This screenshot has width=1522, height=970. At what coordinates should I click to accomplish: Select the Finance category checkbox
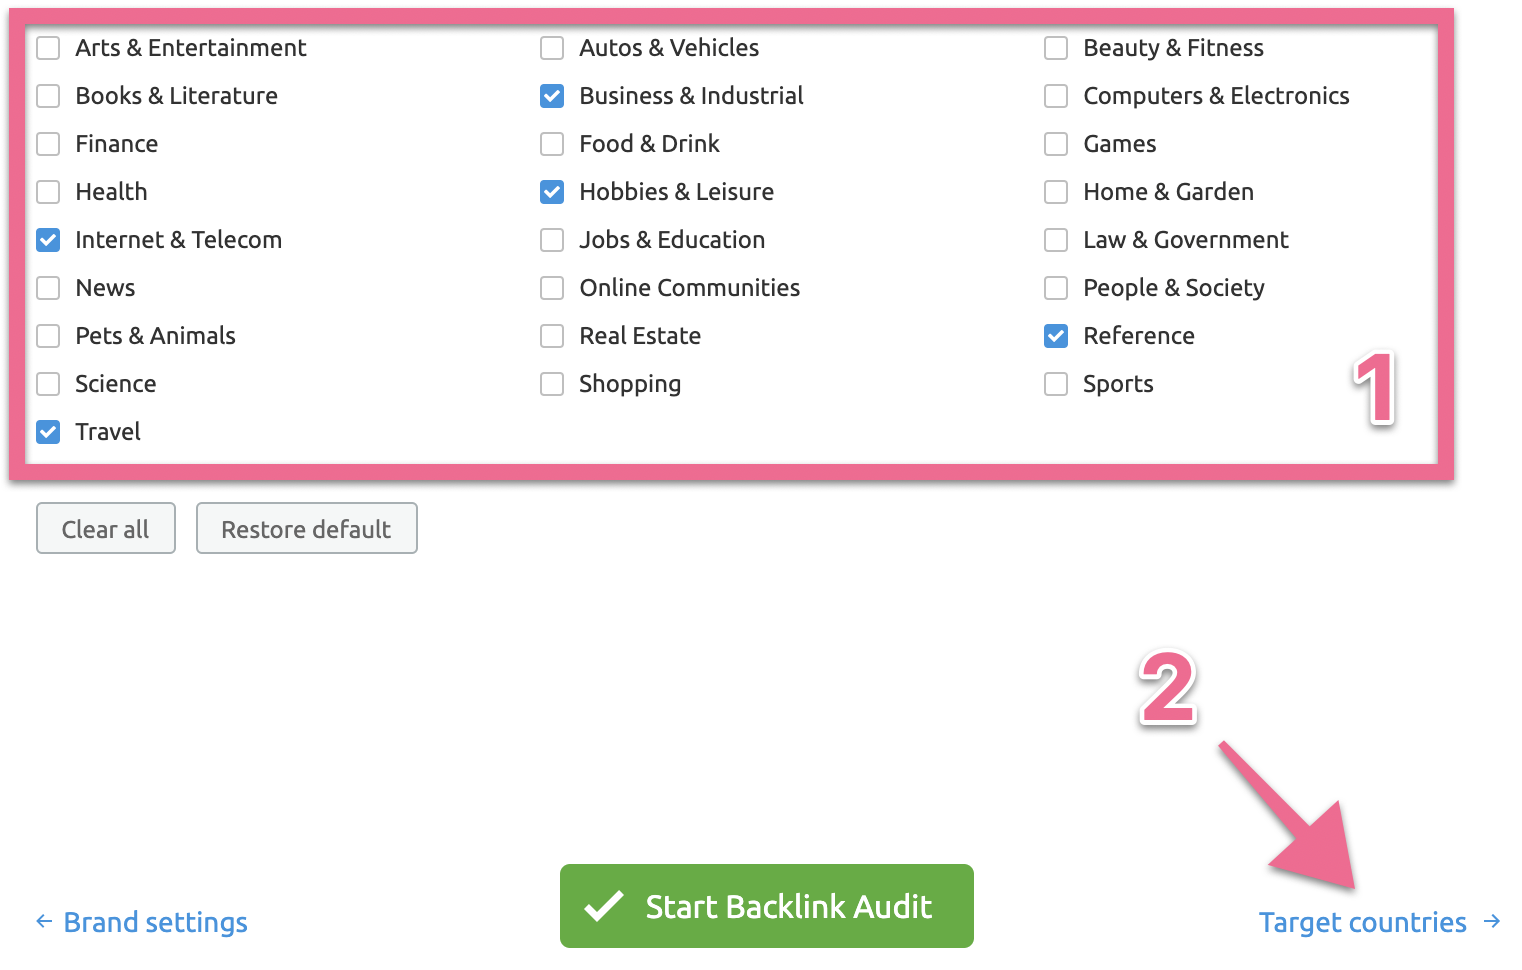coord(48,144)
